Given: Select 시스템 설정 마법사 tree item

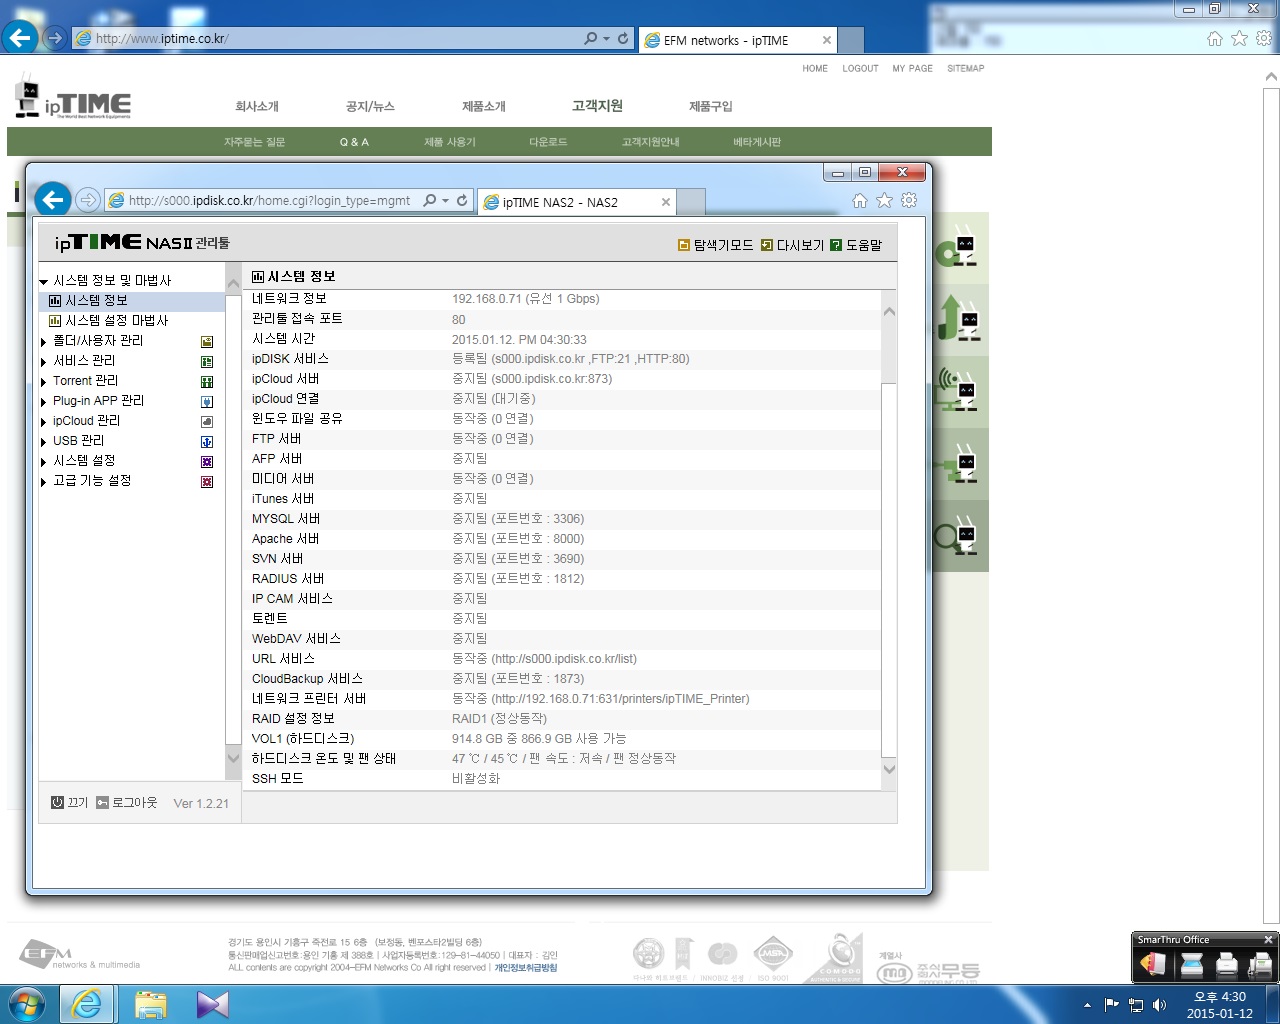Looking at the screenshot, I should coord(117,321).
